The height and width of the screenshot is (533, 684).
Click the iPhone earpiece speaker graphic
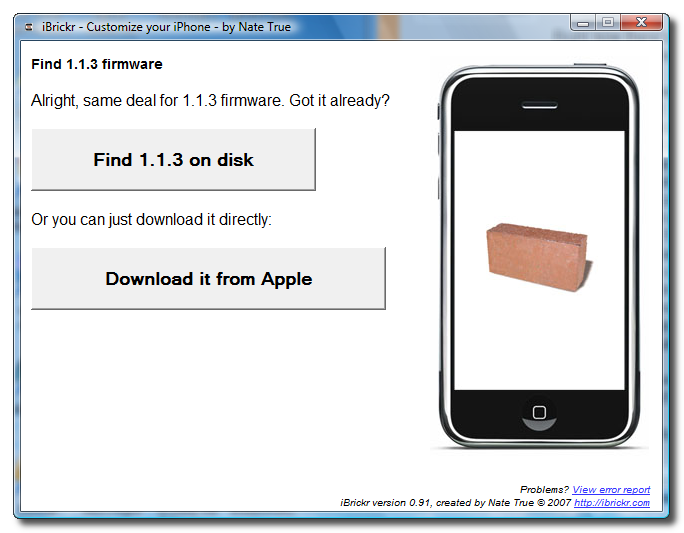540,105
